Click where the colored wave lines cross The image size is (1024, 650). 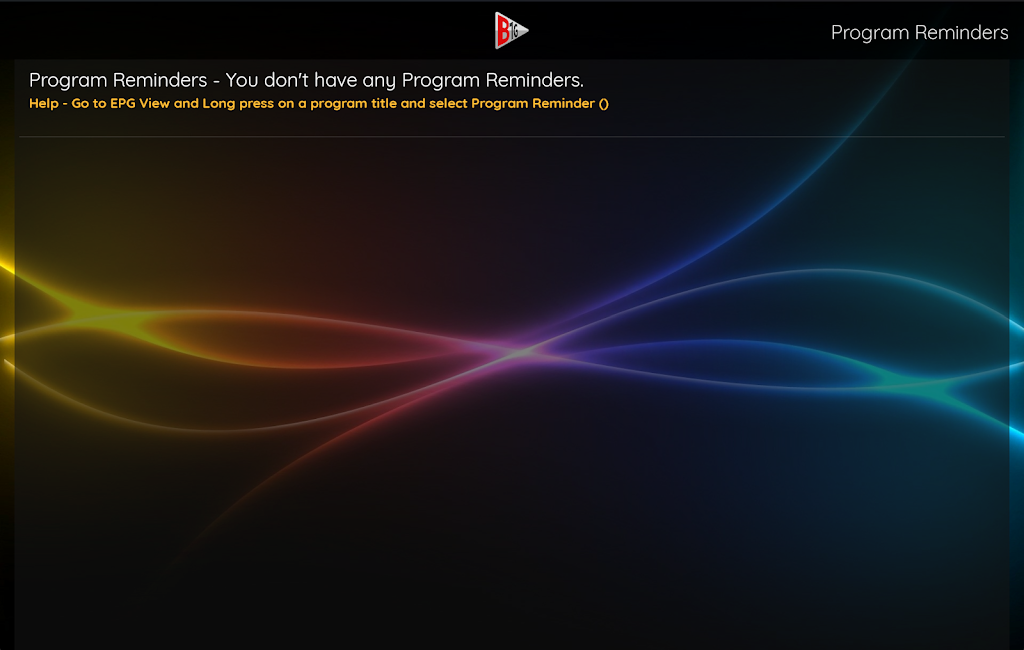(527, 351)
